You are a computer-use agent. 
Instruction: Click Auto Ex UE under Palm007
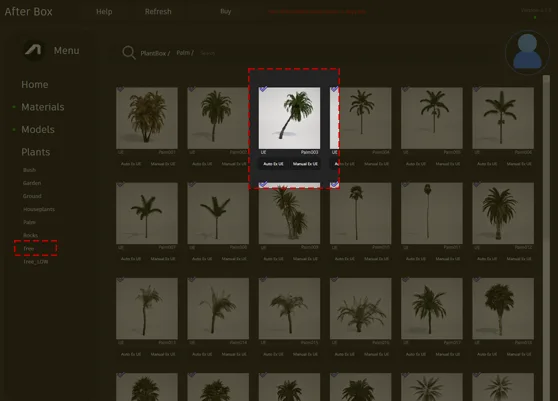[x=131, y=259]
